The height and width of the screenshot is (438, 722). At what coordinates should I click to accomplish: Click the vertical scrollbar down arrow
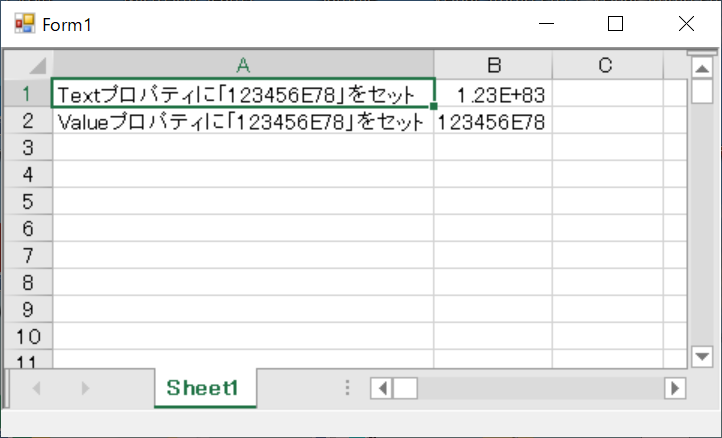702,356
